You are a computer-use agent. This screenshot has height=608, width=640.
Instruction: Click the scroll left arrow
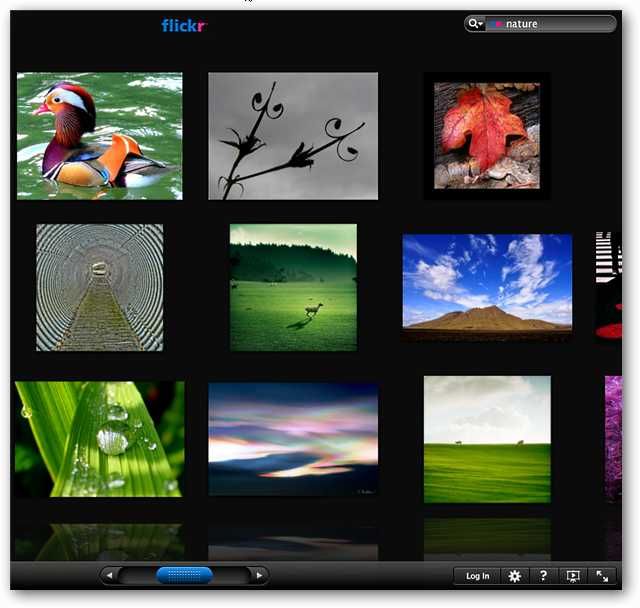(109, 575)
